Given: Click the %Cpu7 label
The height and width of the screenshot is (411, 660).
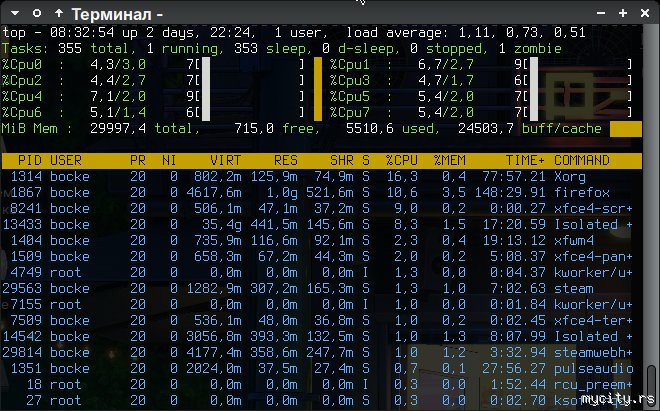Looking at the screenshot, I should 350,113.
